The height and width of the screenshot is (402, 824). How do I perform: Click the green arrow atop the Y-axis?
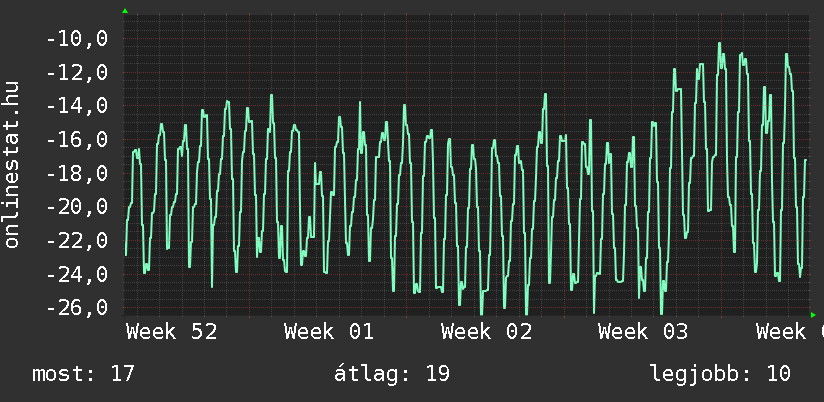tap(125, 11)
